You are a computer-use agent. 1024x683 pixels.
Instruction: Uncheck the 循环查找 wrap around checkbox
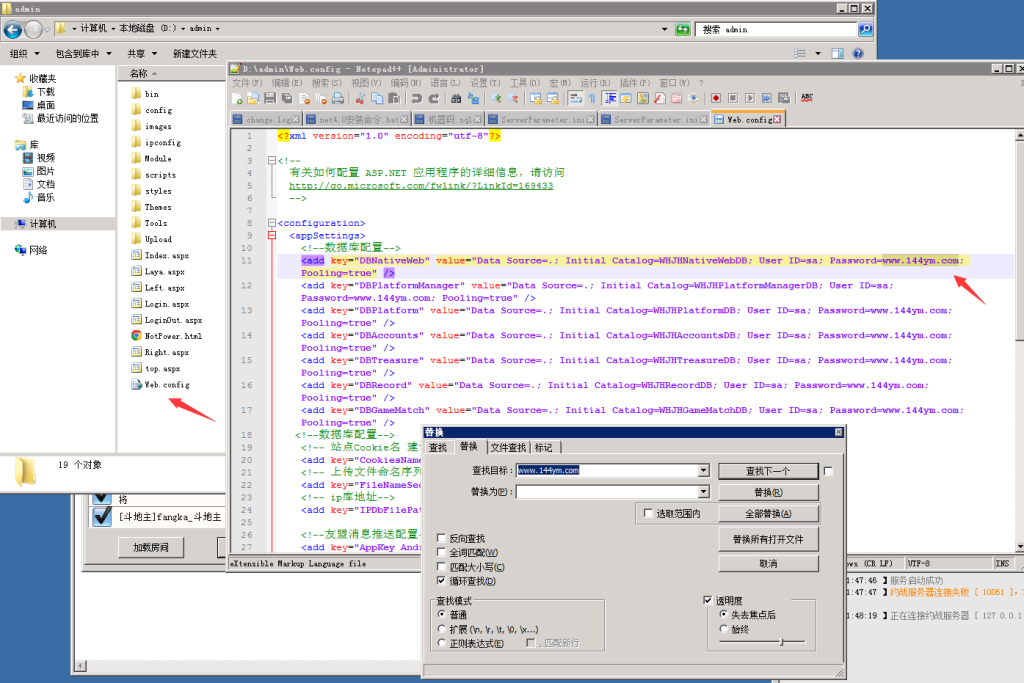point(442,581)
